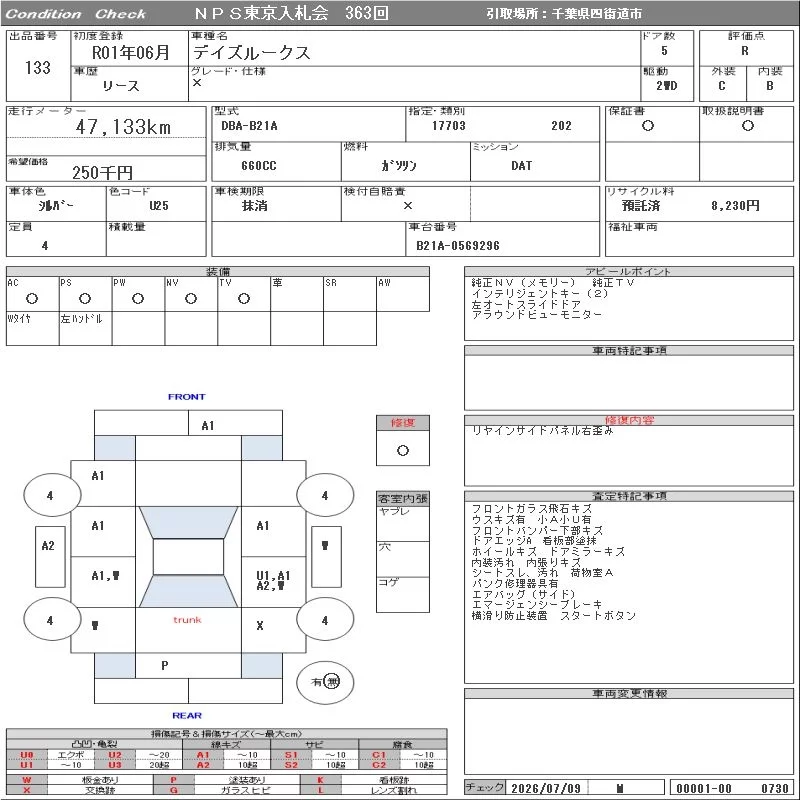800x800 pixels.
Task: Select the 客室内張 ヤブレ cell
Action: (x=403, y=523)
